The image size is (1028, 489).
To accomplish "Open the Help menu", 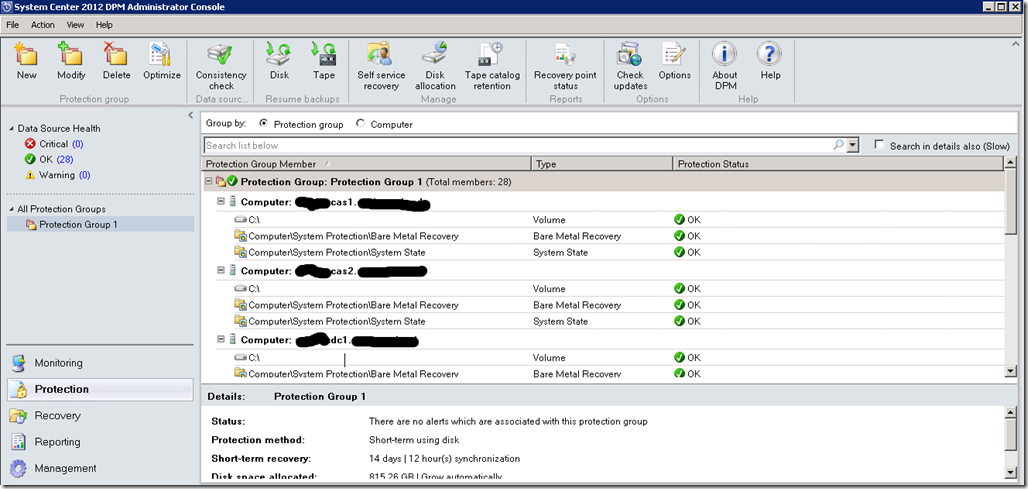I will point(104,25).
